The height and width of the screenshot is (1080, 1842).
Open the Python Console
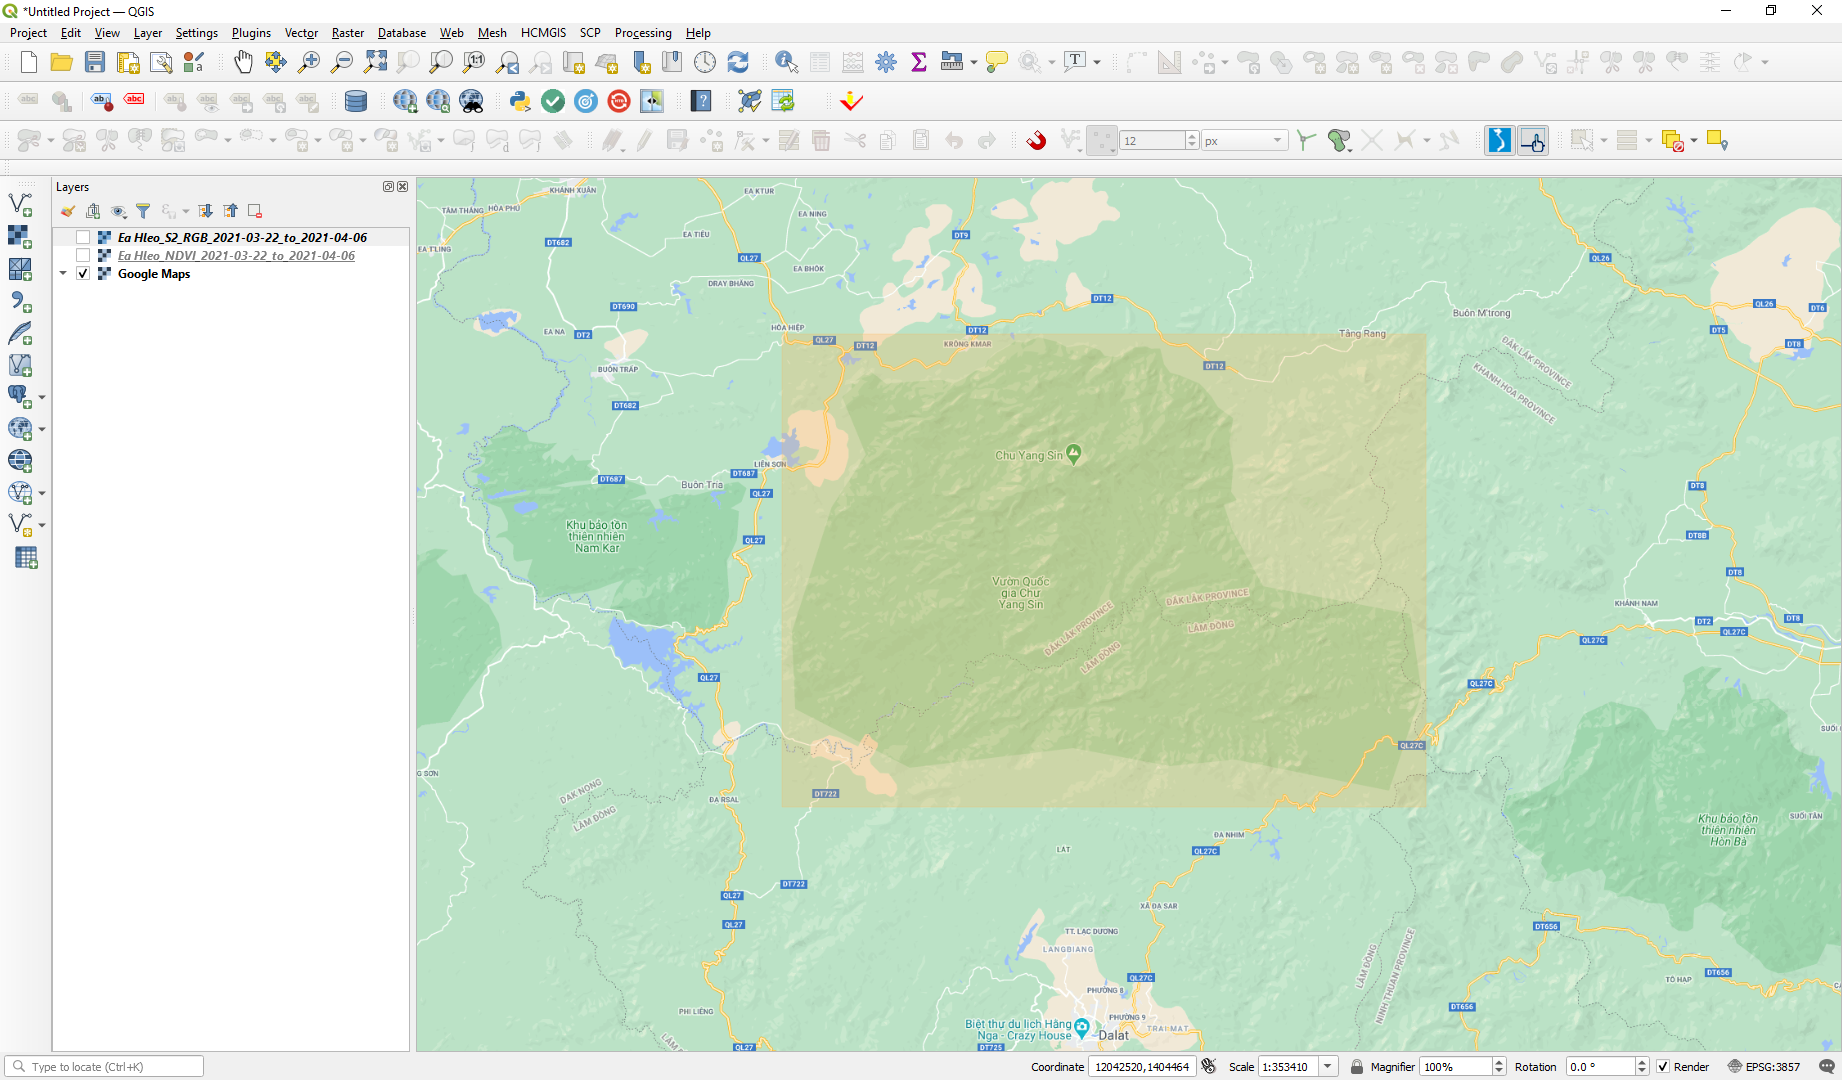pyautogui.click(x=520, y=101)
